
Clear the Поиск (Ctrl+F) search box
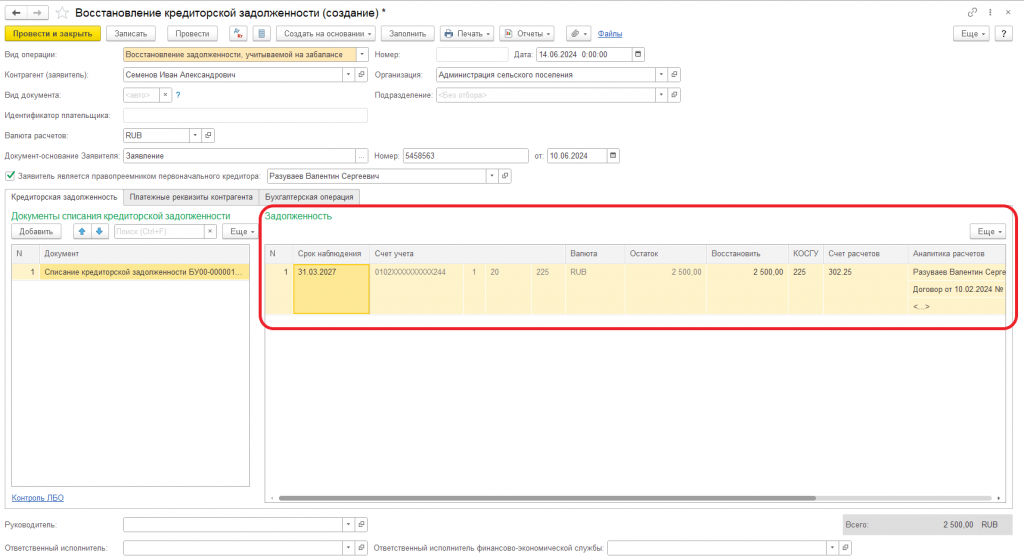pyautogui.click(x=210, y=231)
